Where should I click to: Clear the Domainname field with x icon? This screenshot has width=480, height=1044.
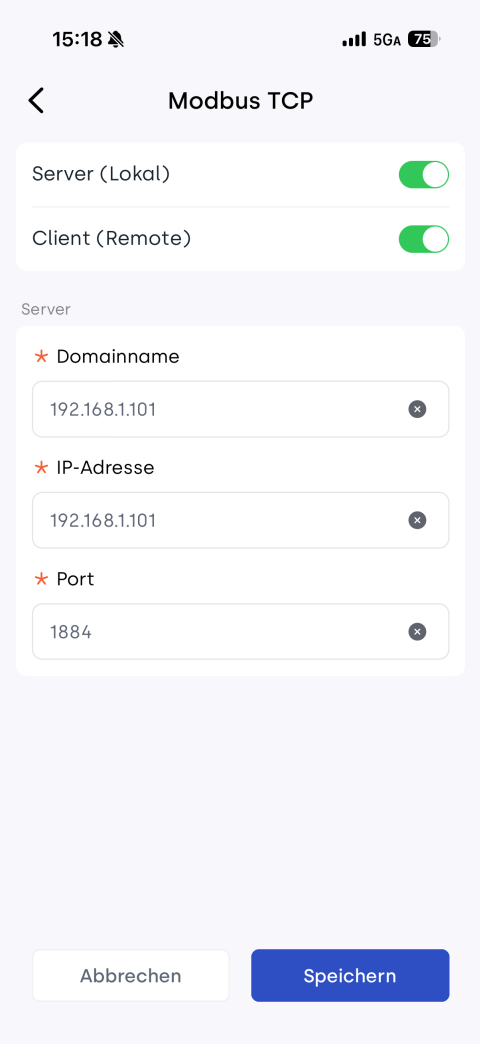tap(417, 409)
